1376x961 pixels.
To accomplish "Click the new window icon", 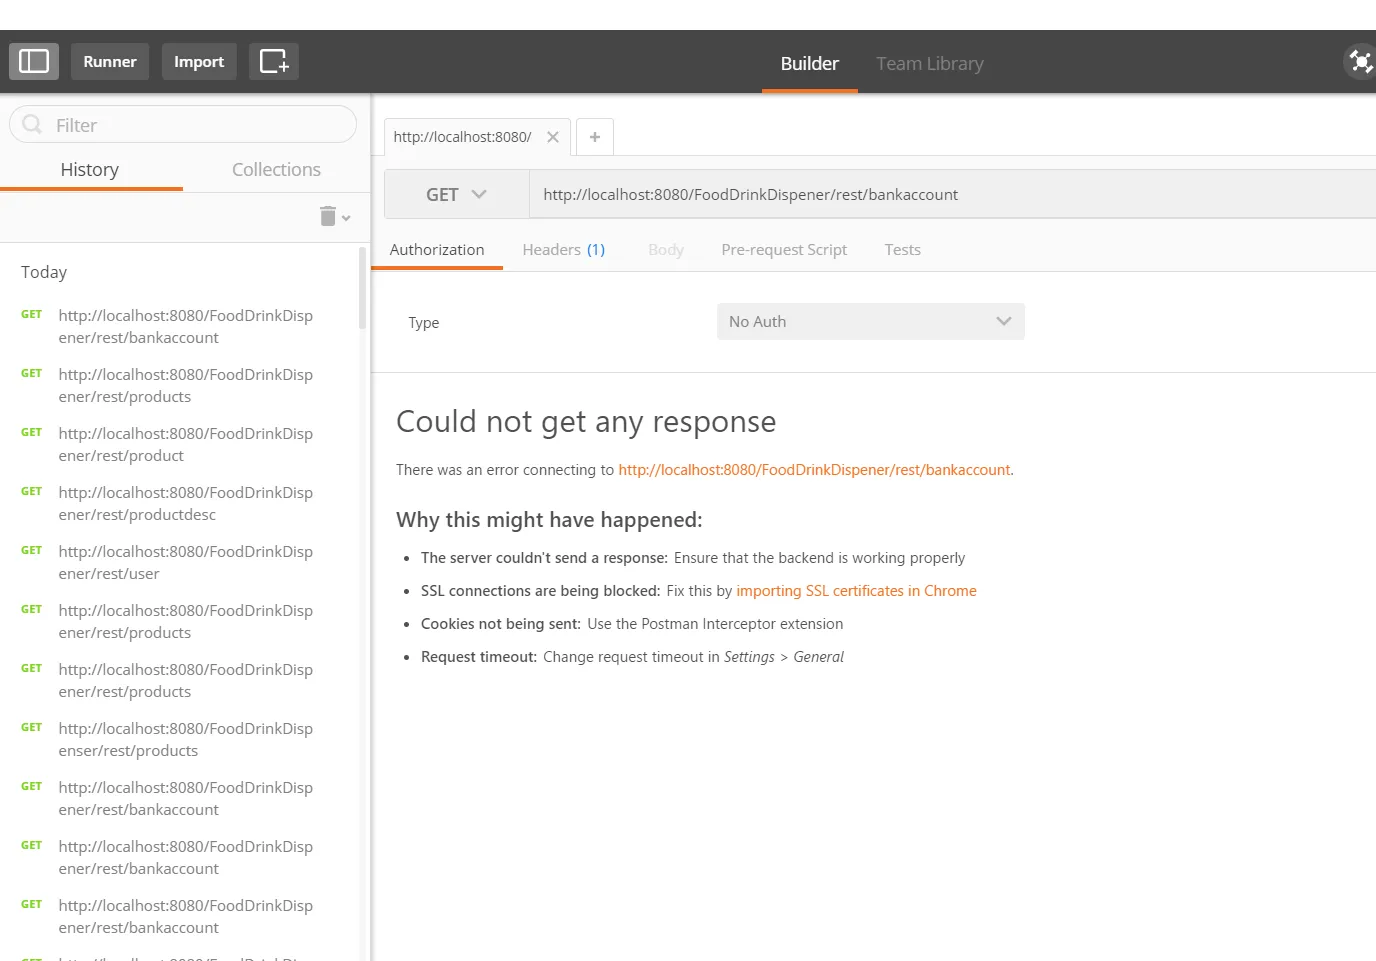I will coord(273,61).
